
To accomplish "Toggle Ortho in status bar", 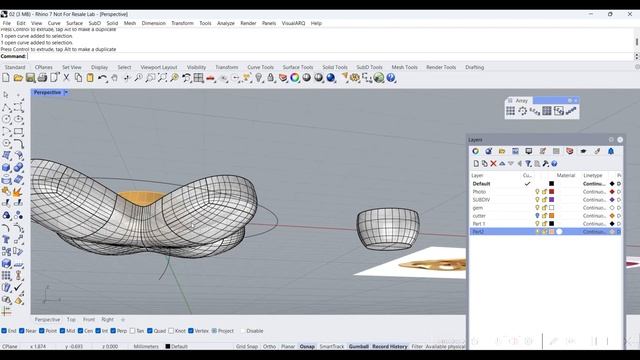I will pos(269,346).
